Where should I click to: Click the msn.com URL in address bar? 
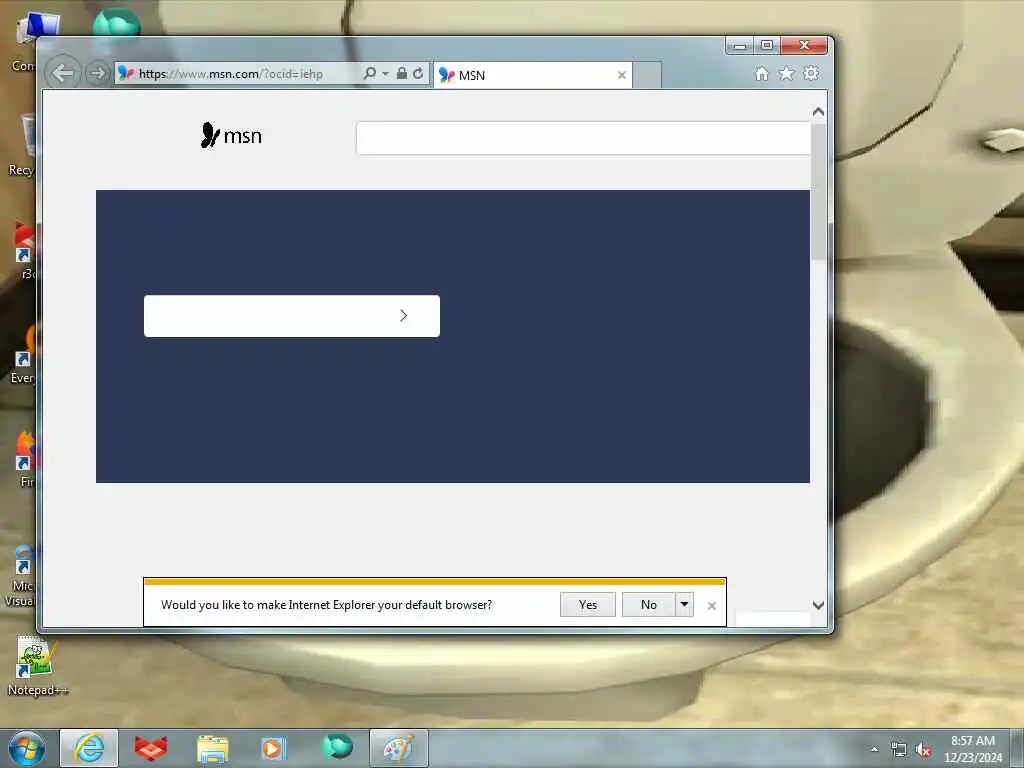(x=231, y=74)
